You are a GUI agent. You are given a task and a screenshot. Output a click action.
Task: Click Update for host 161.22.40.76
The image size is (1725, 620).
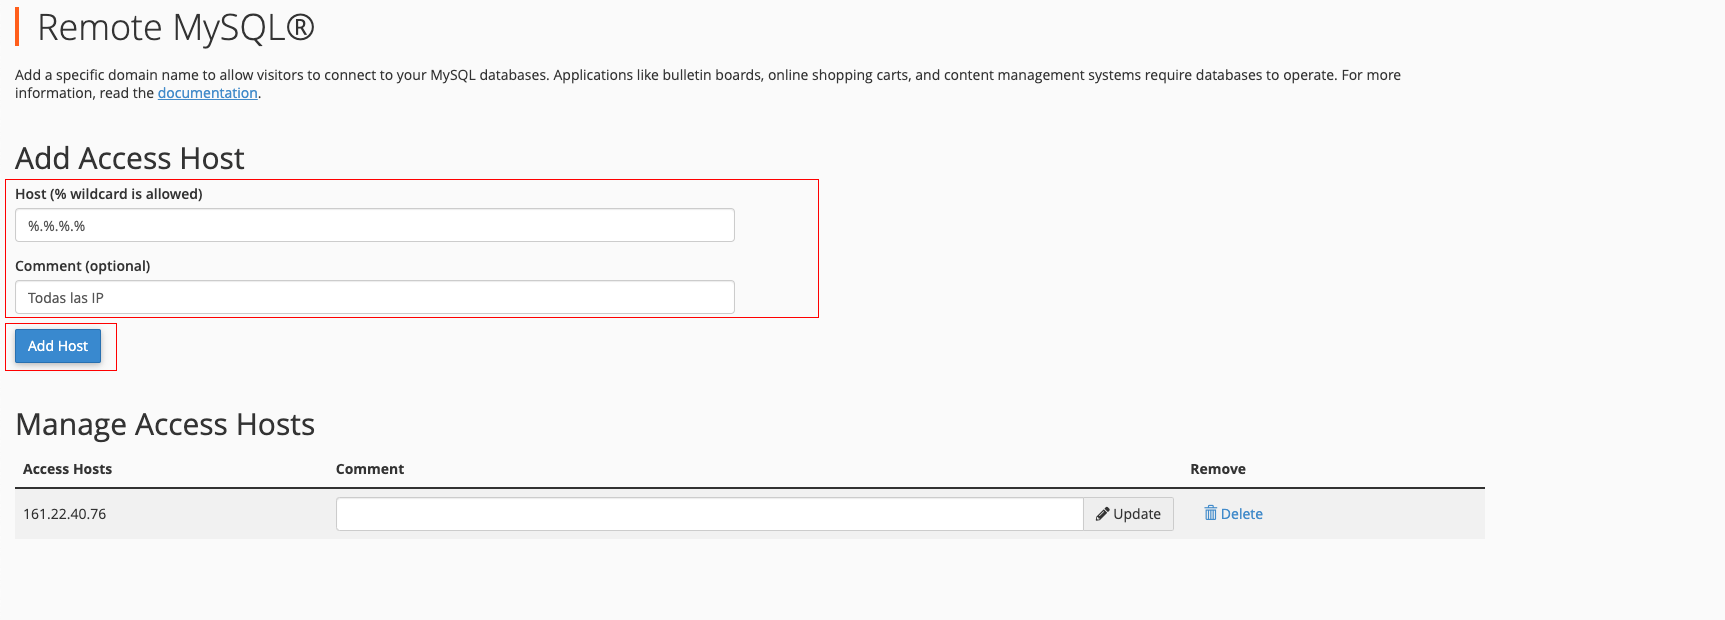pos(1128,514)
